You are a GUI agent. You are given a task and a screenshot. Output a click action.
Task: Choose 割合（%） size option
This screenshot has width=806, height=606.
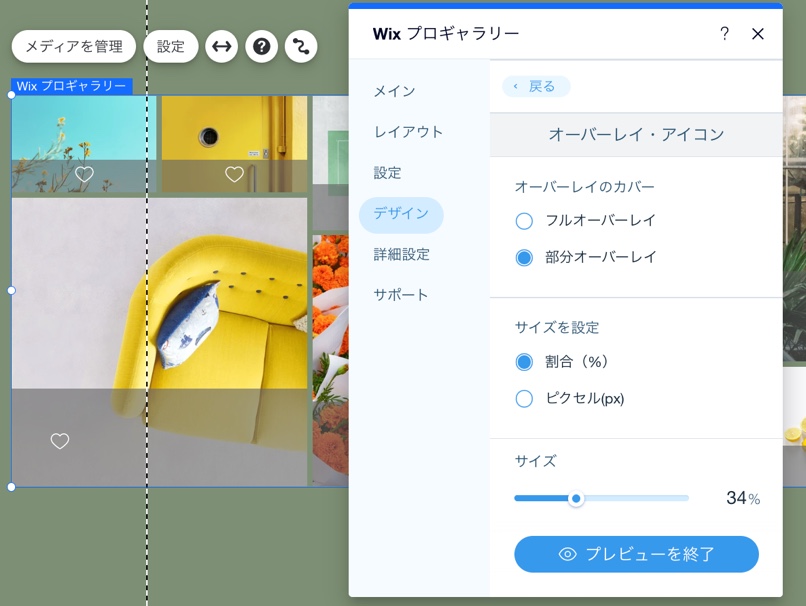(524, 362)
